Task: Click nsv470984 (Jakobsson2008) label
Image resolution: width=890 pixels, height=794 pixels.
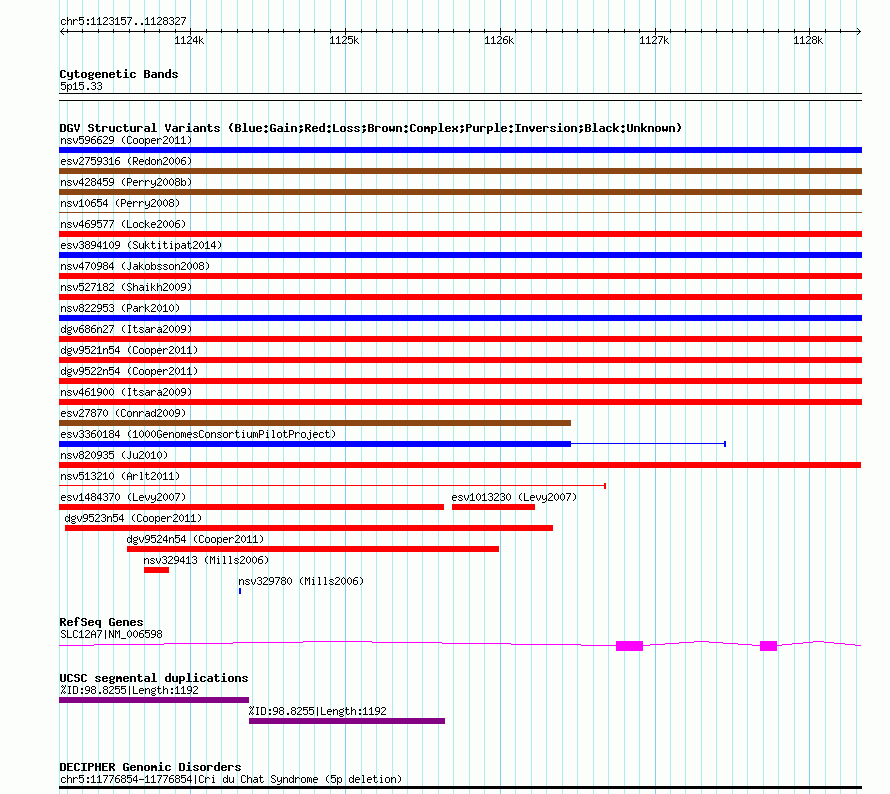Action: pyautogui.click(x=135, y=266)
